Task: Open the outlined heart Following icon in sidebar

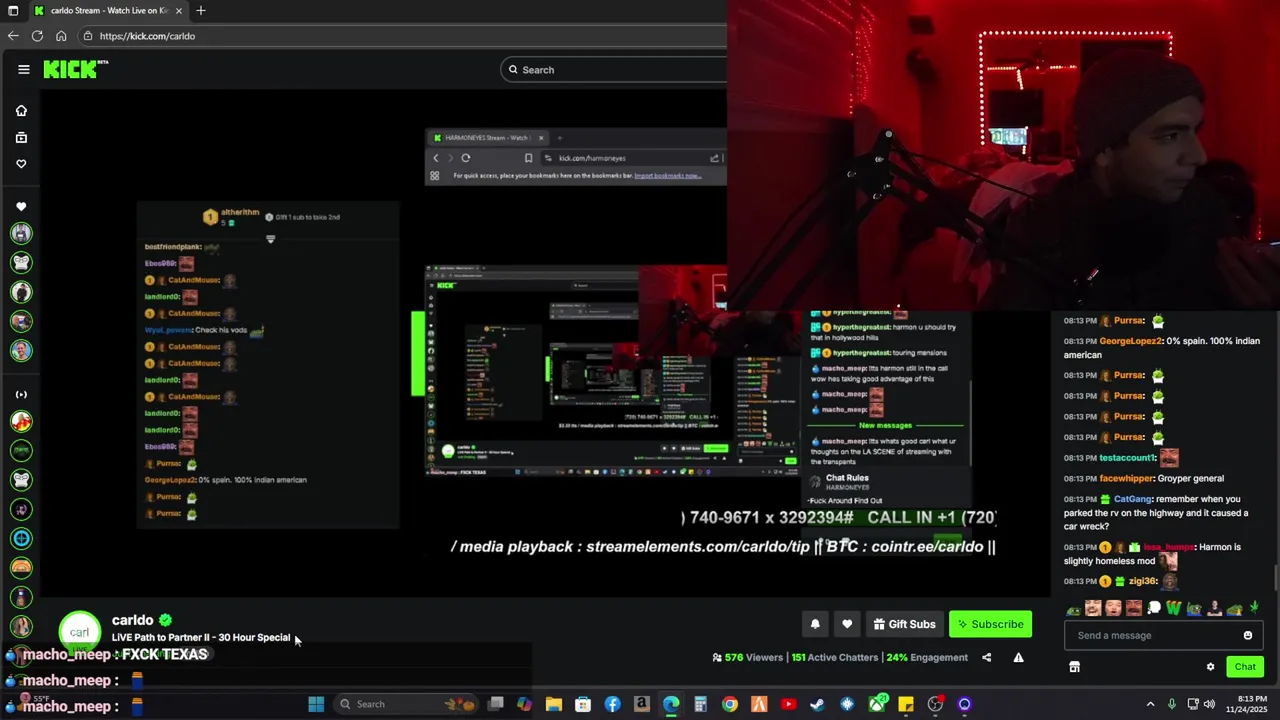Action: tap(21, 163)
